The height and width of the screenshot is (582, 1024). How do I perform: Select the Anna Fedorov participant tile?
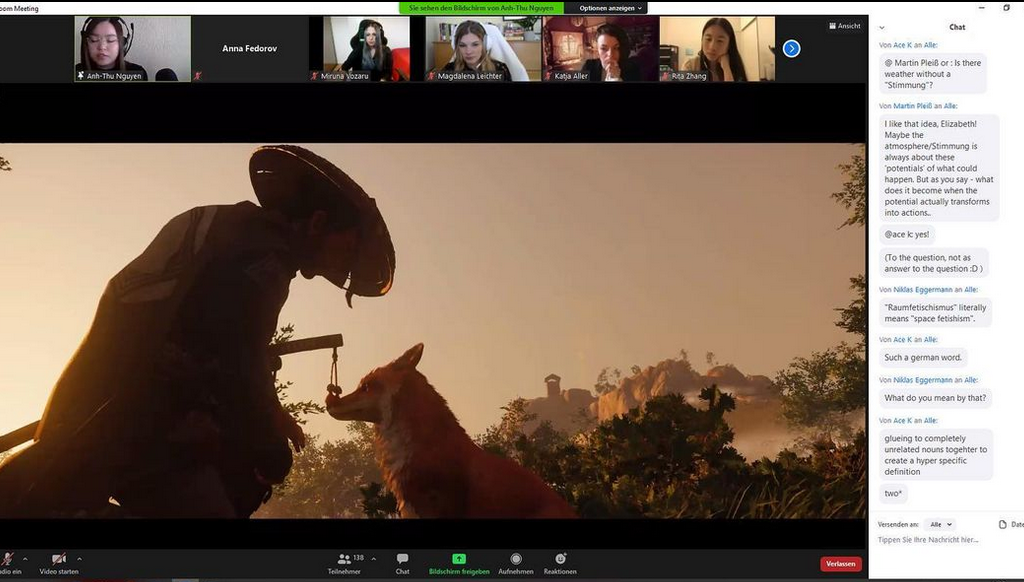point(249,49)
